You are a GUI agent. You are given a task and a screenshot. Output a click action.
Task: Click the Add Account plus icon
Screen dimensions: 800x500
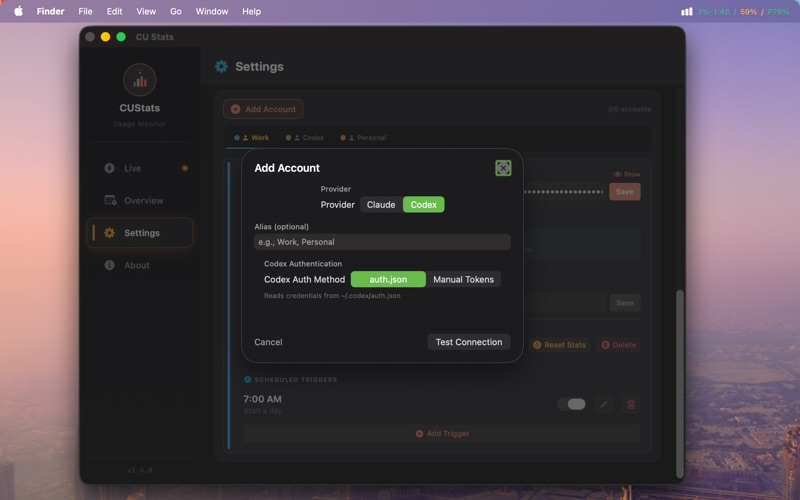click(x=236, y=109)
